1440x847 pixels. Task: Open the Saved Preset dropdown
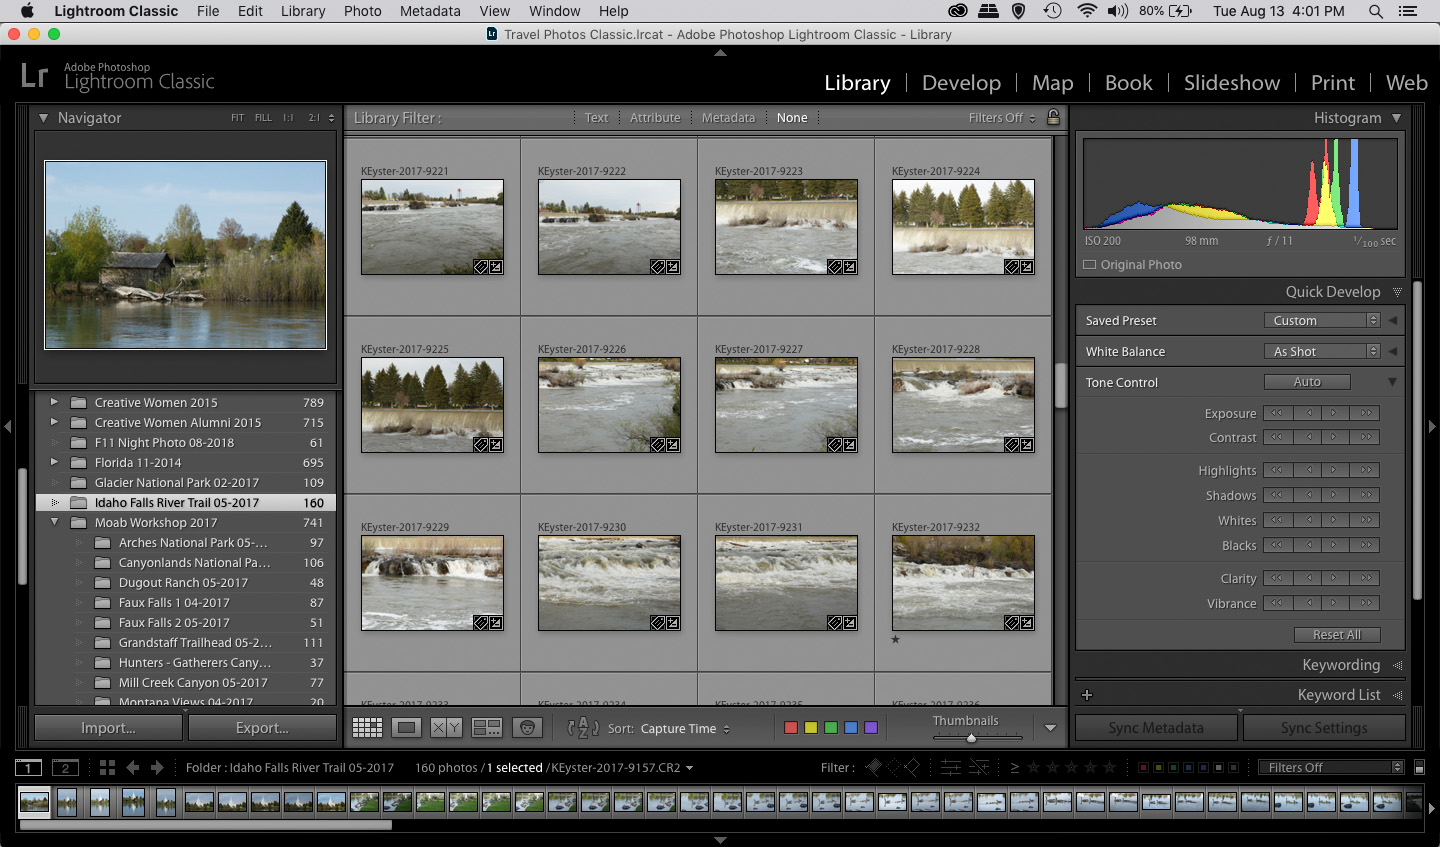click(1322, 320)
